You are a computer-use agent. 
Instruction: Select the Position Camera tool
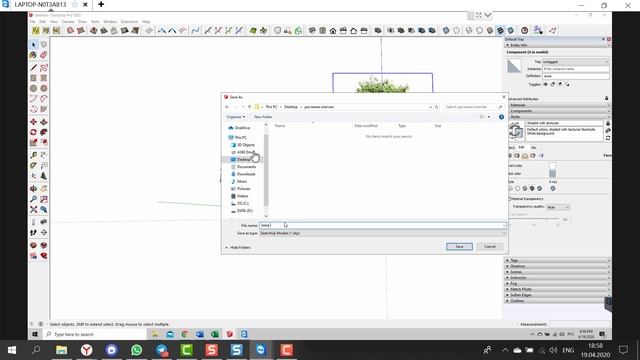(x=33, y=222)
